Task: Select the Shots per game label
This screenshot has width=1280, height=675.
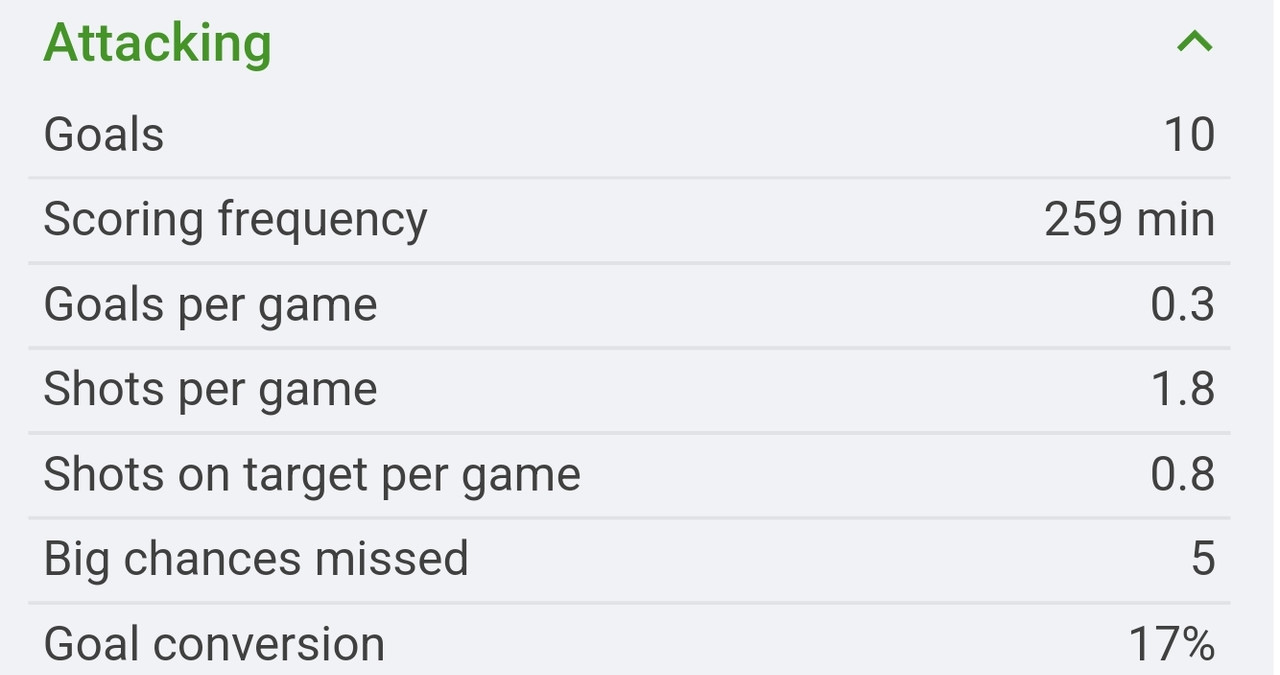Action: 210,391
